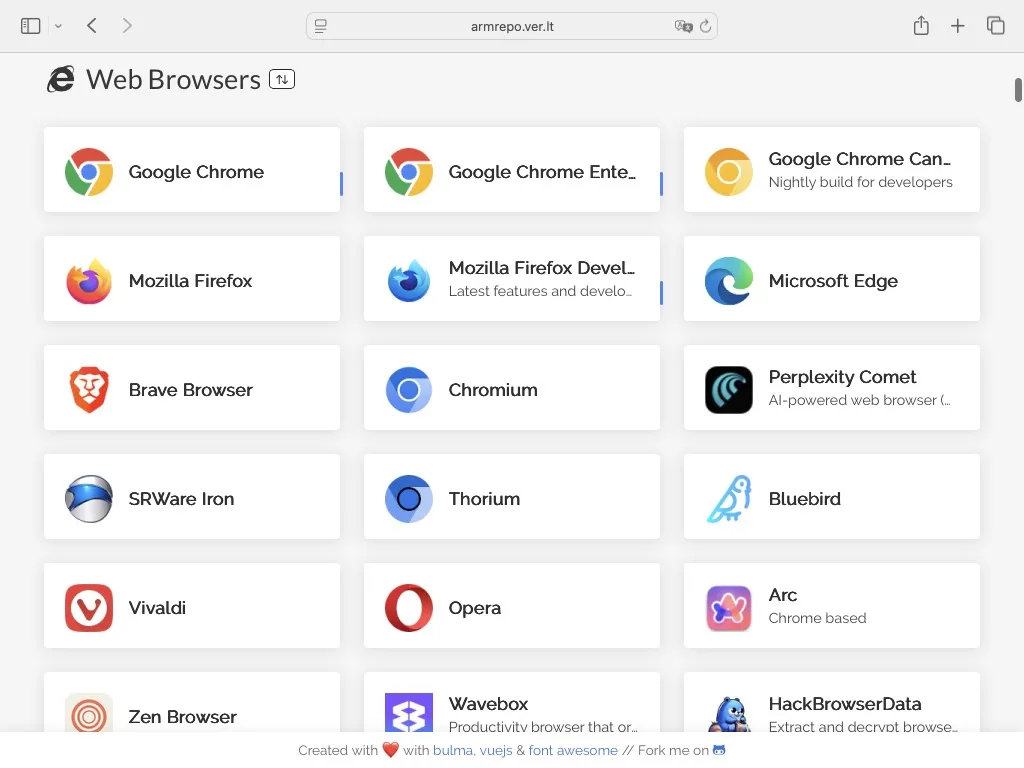Viewport: 1024px width, 768px height.
Task: Toggle sort order beside Web Browsers heading
Action: point(282,79)
